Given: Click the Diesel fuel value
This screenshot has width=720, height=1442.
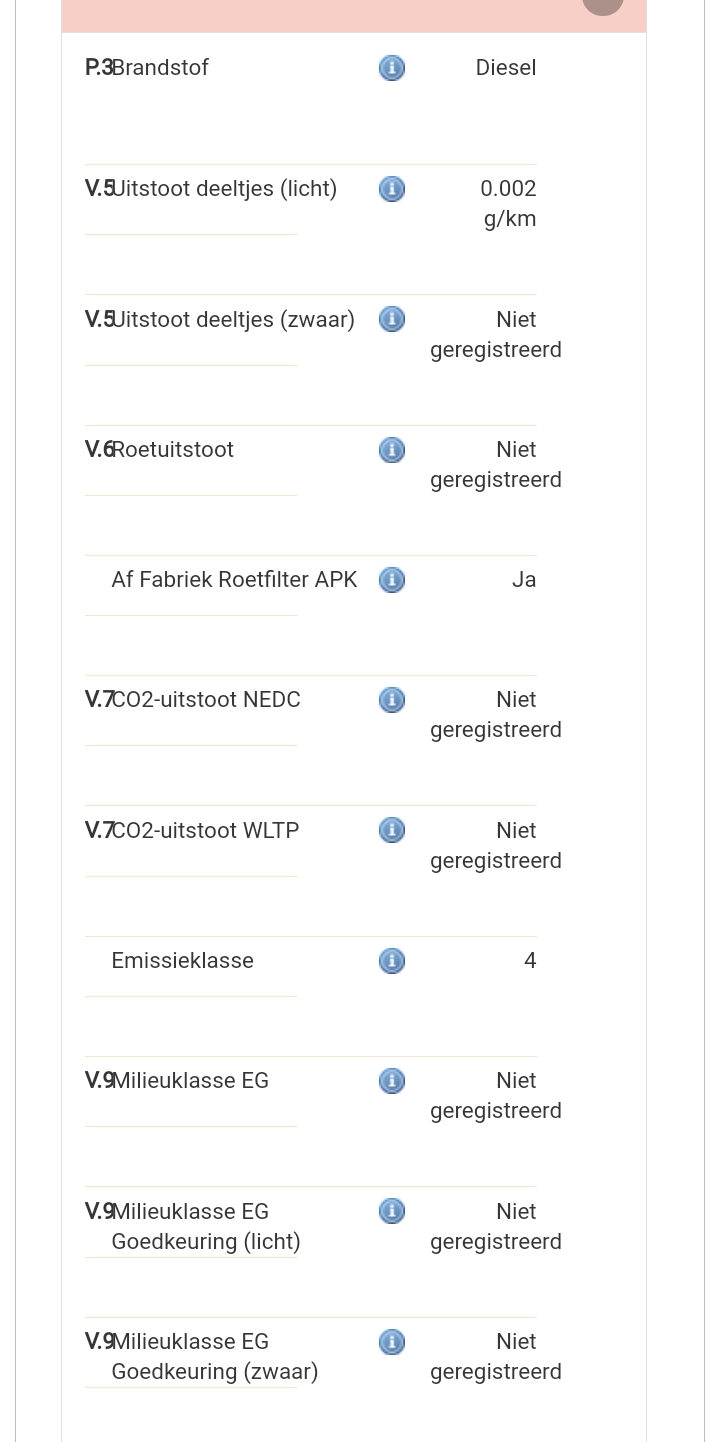Looking at the screenshot, I should [506, 68].
